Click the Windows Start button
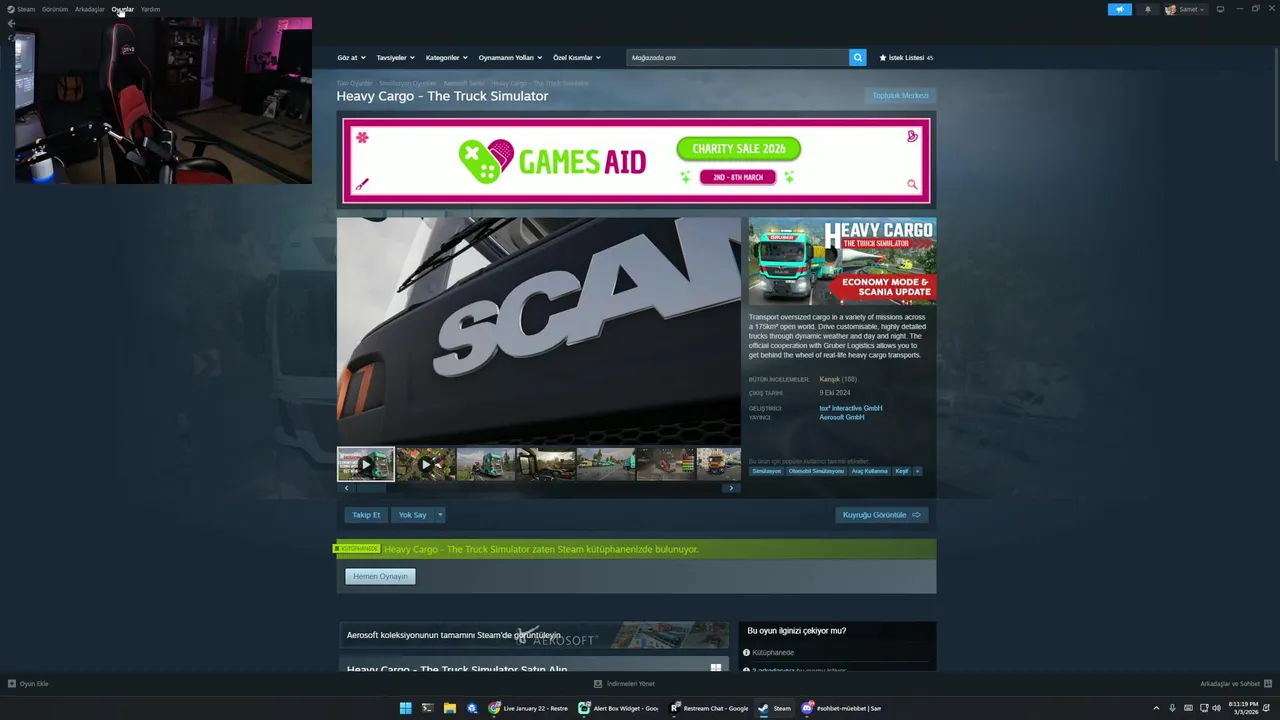Viewport: 1280px width, 720px height. 405,708
